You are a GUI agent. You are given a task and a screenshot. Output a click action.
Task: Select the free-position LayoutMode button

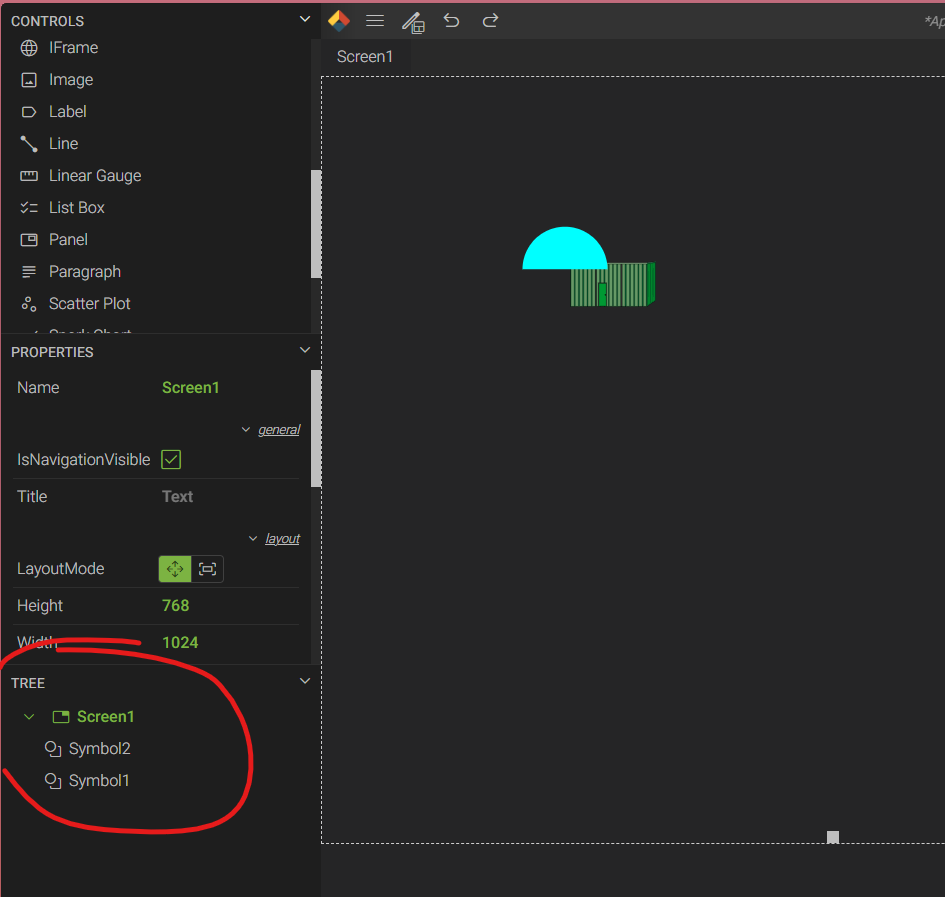tap(175, 569)
